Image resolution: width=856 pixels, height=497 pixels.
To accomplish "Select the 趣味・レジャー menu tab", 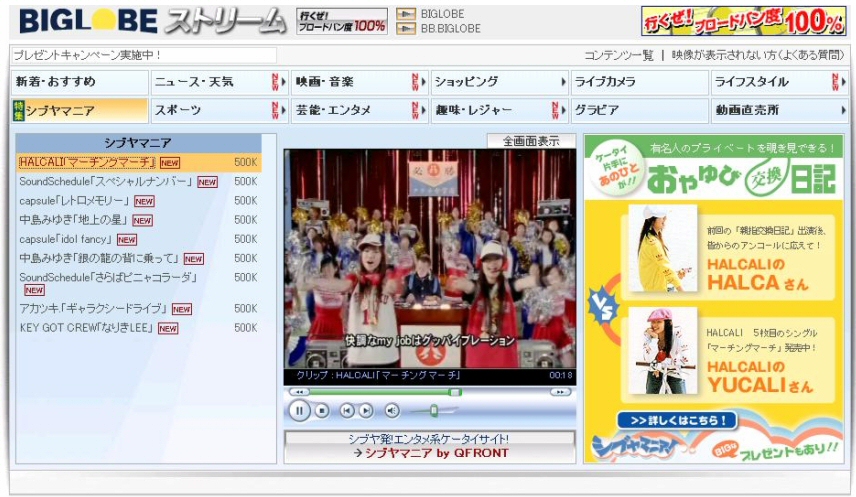I will click(500, 110).
